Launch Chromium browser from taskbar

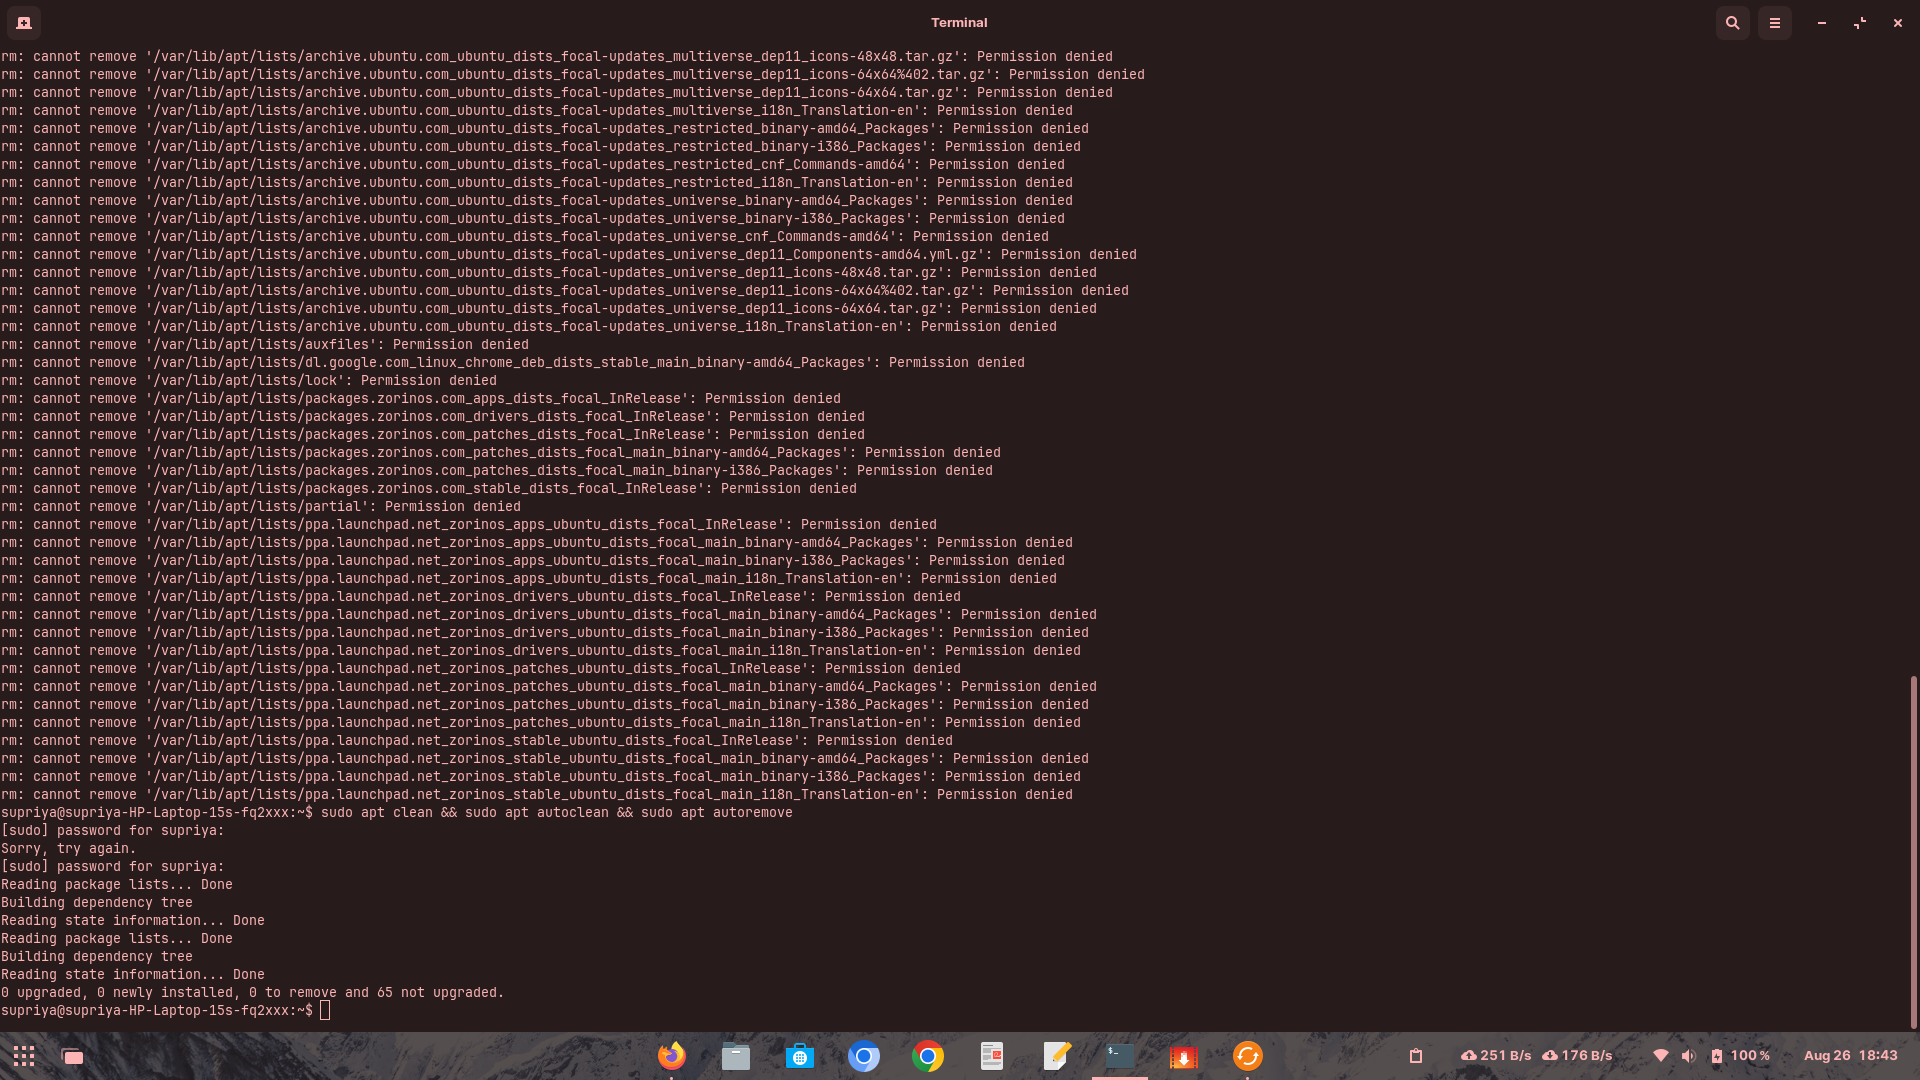coord(864,1056)
